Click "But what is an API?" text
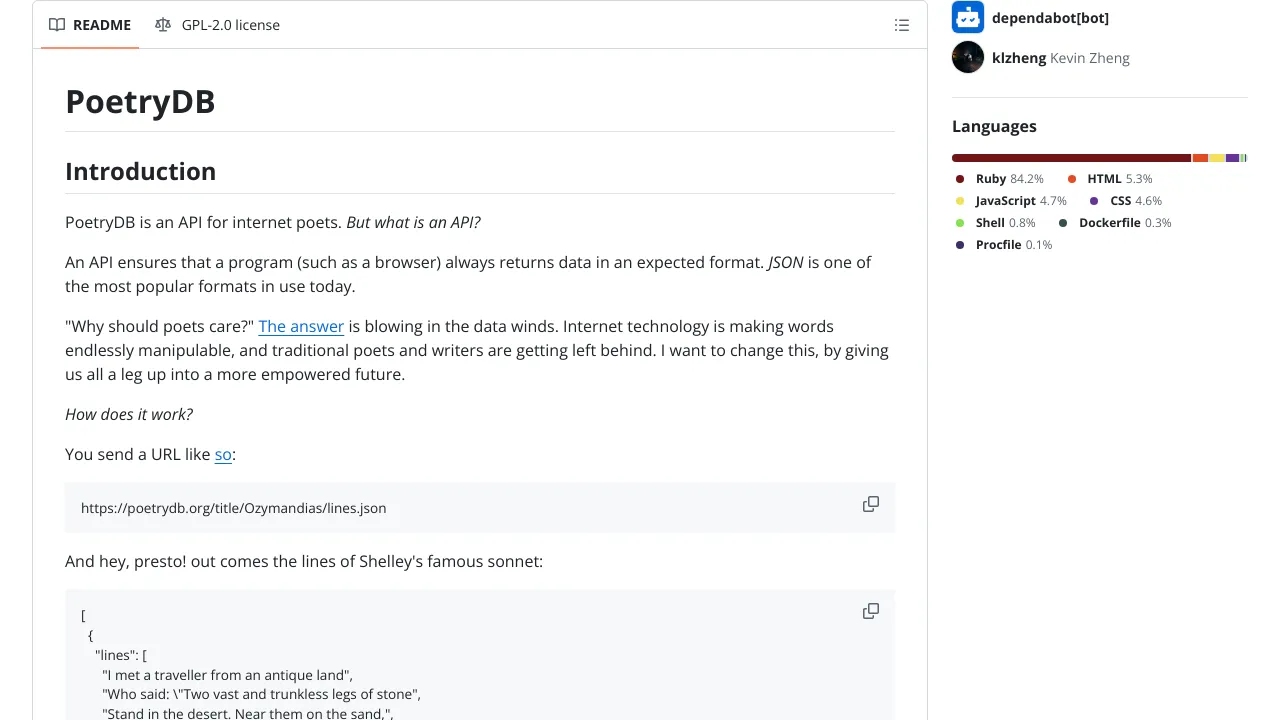This screenshot has height=720, width=1280. coord(413,222)
